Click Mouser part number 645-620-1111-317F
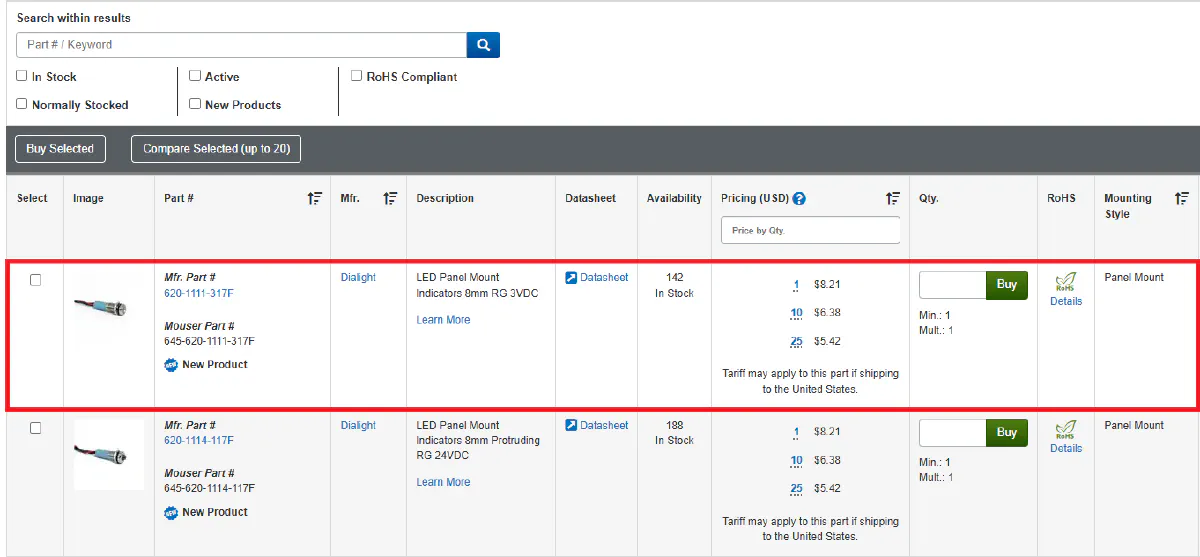This screenshot has width=1200, height=557. (210, 341)
